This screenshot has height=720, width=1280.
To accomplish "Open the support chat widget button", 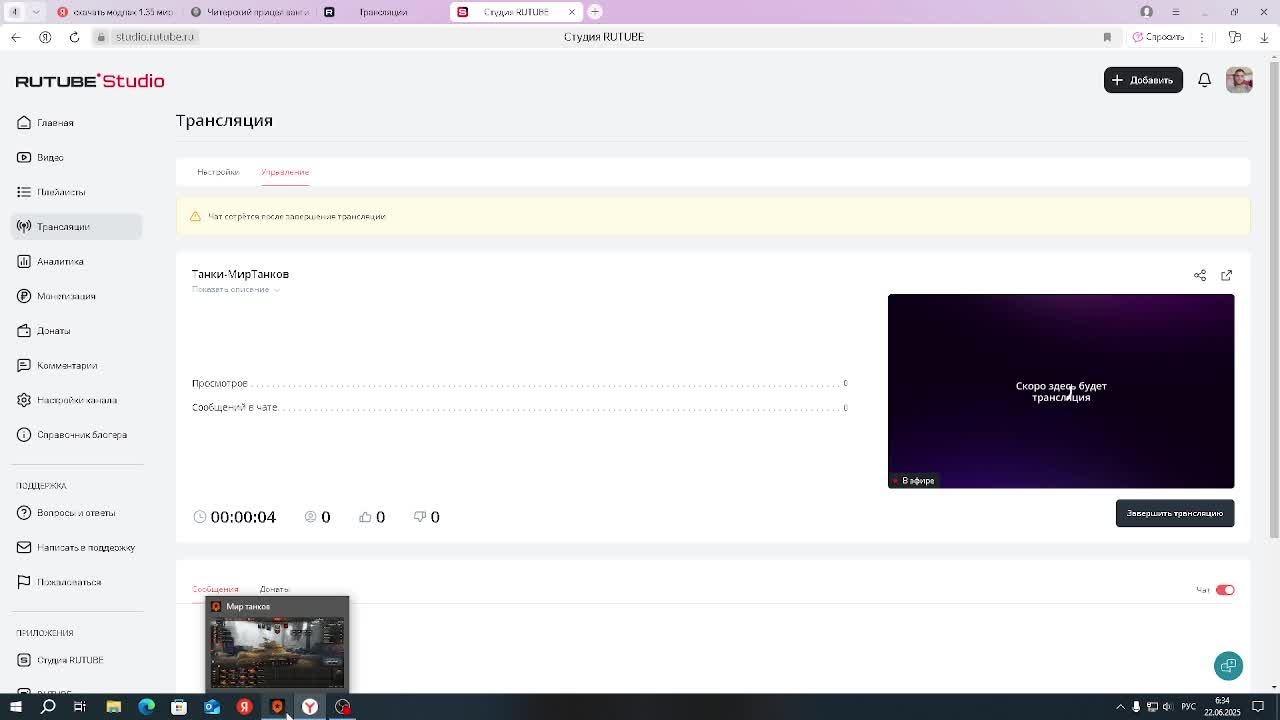I will click(1228, 666).
